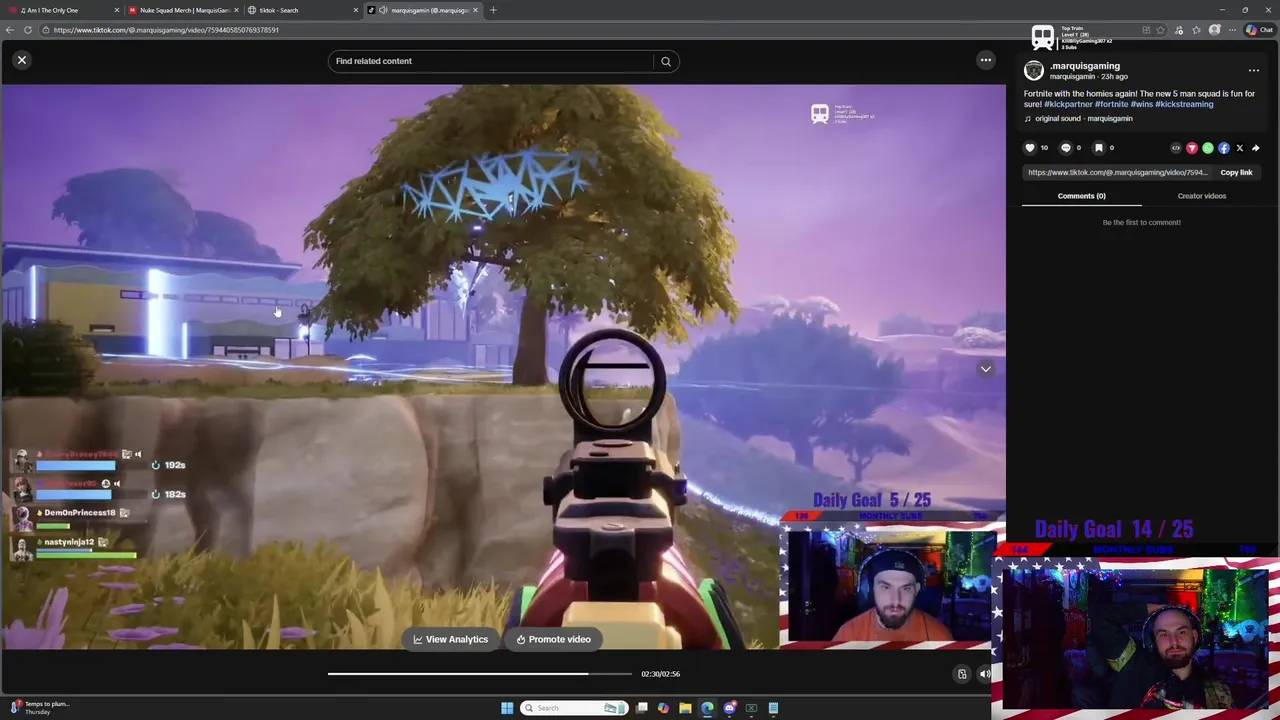Open the #wins hashtag
The image size is (1280, 720).
pos(1142,104)
